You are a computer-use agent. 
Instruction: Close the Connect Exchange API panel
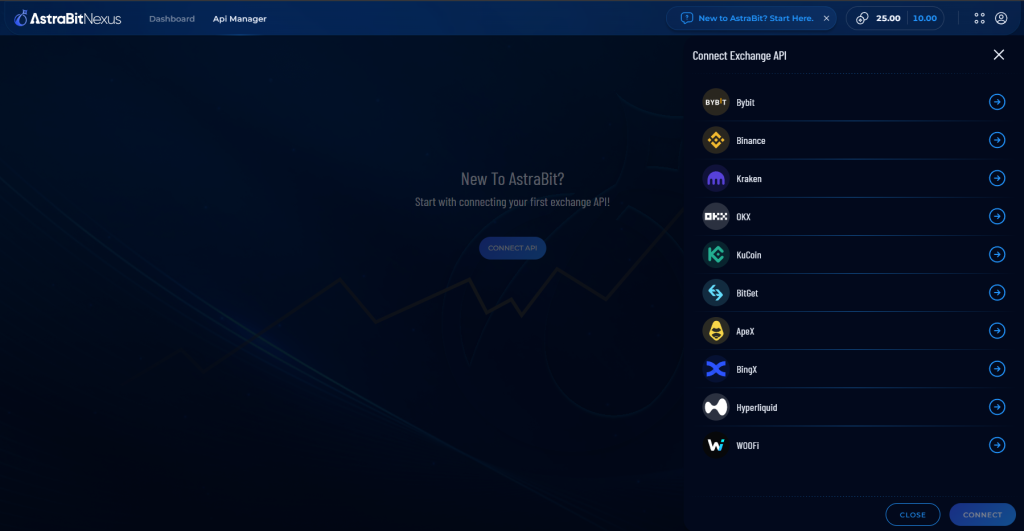tap(999, 55)
